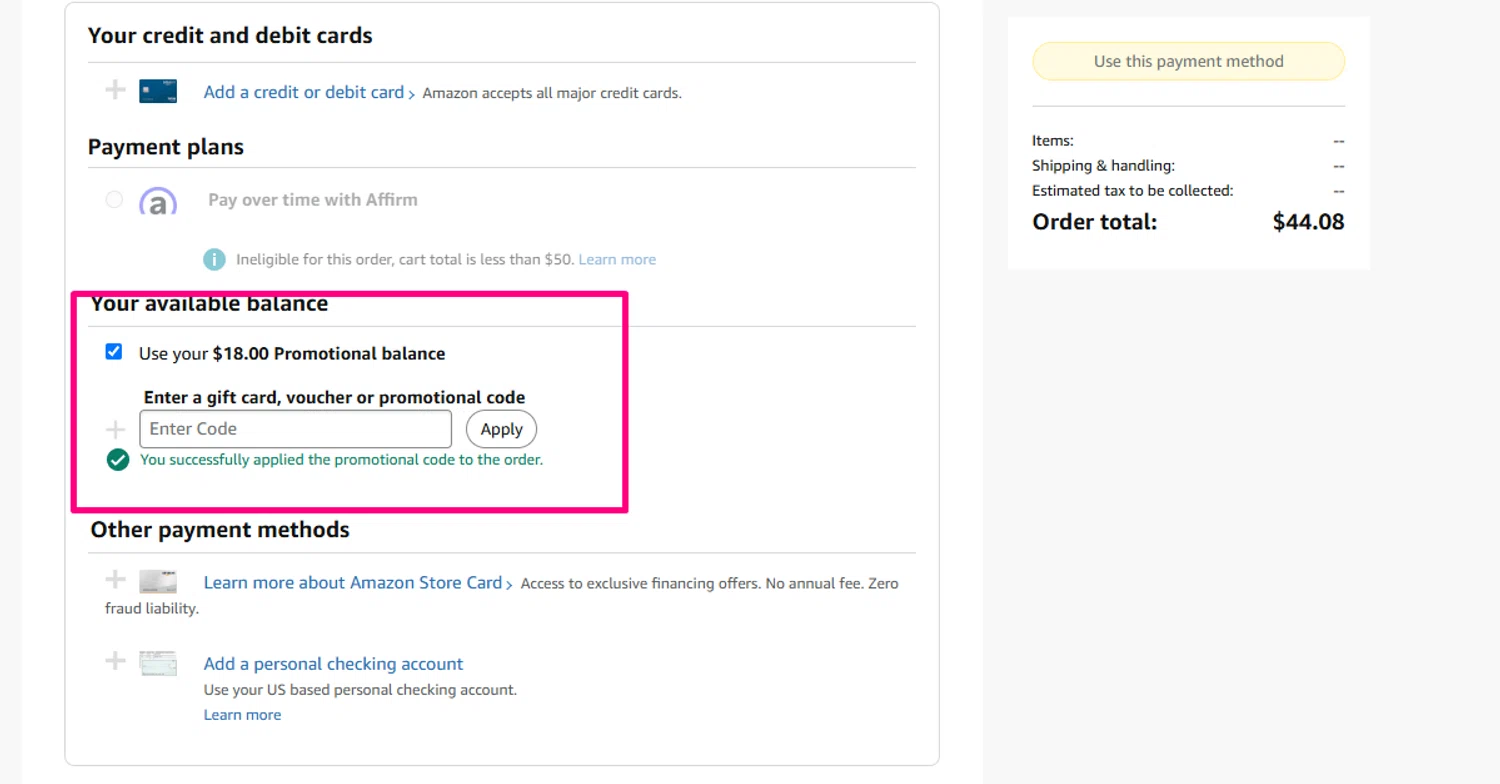Expand the chevron after Add a credit or debit card
1500x784 pixels.
412,94
